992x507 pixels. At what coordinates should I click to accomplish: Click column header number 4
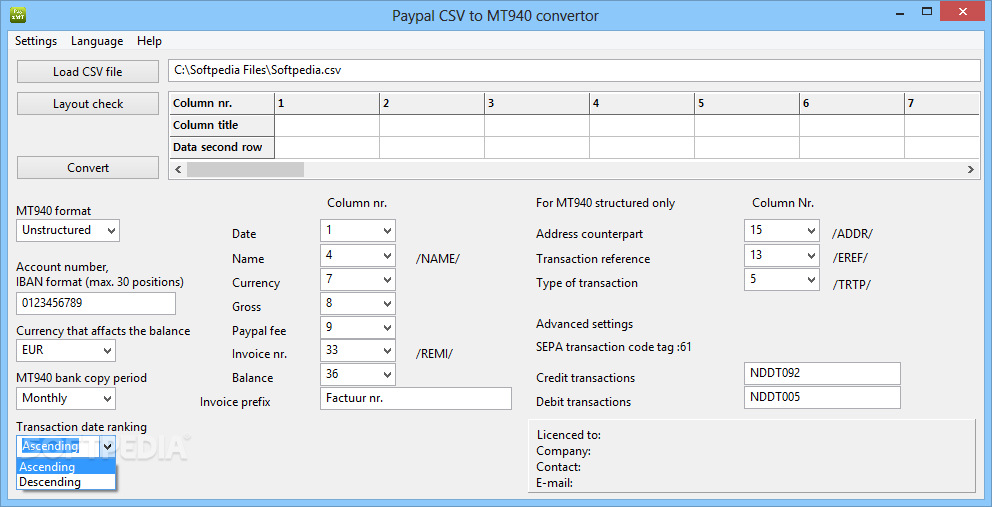click(642, 103)
